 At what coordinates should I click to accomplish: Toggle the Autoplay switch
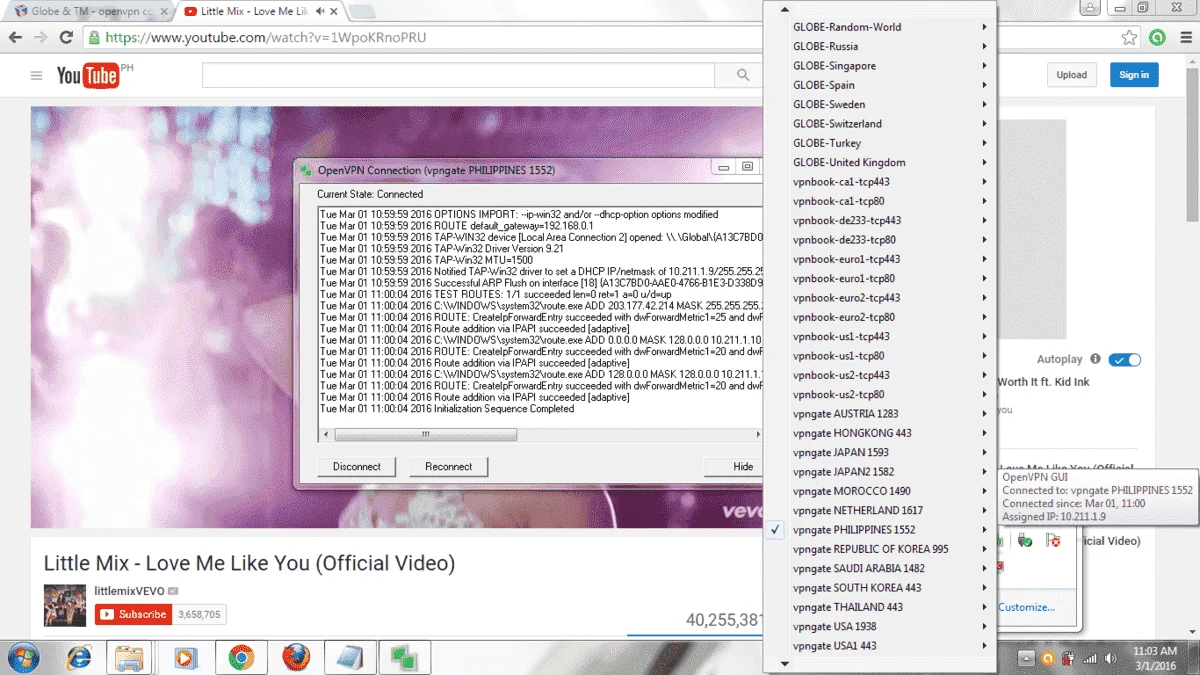(x=1125, y=359)
